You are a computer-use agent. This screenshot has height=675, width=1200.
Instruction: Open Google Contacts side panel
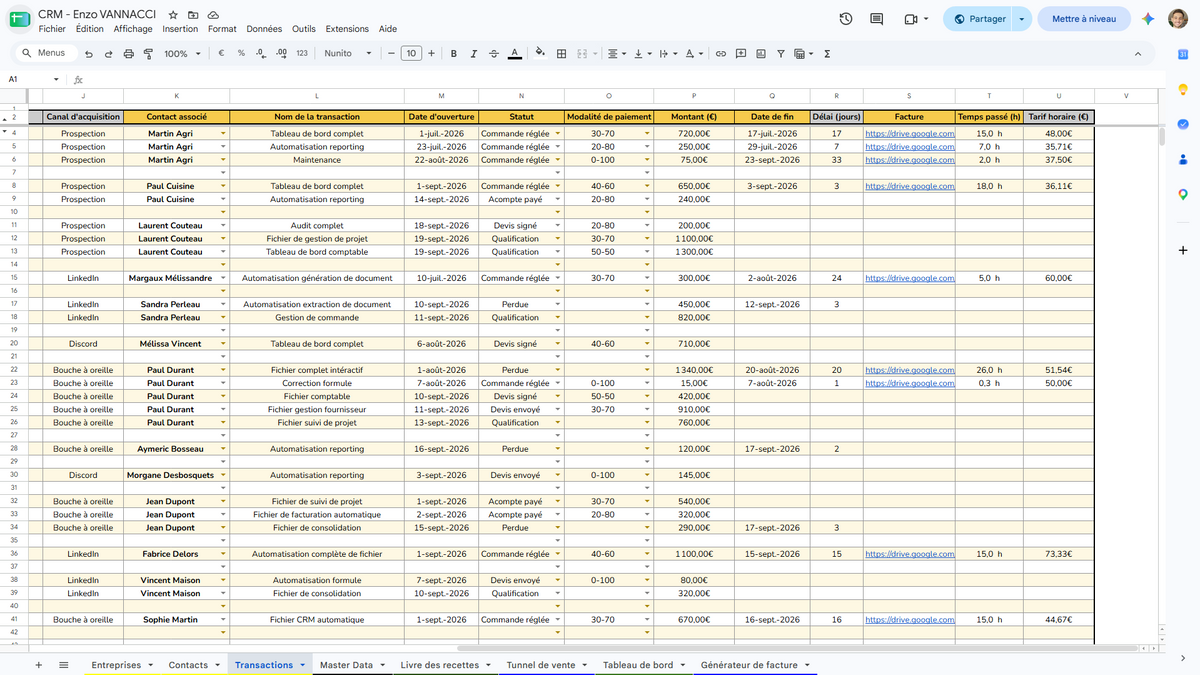pyautogui.click(x=1182, y=159)
